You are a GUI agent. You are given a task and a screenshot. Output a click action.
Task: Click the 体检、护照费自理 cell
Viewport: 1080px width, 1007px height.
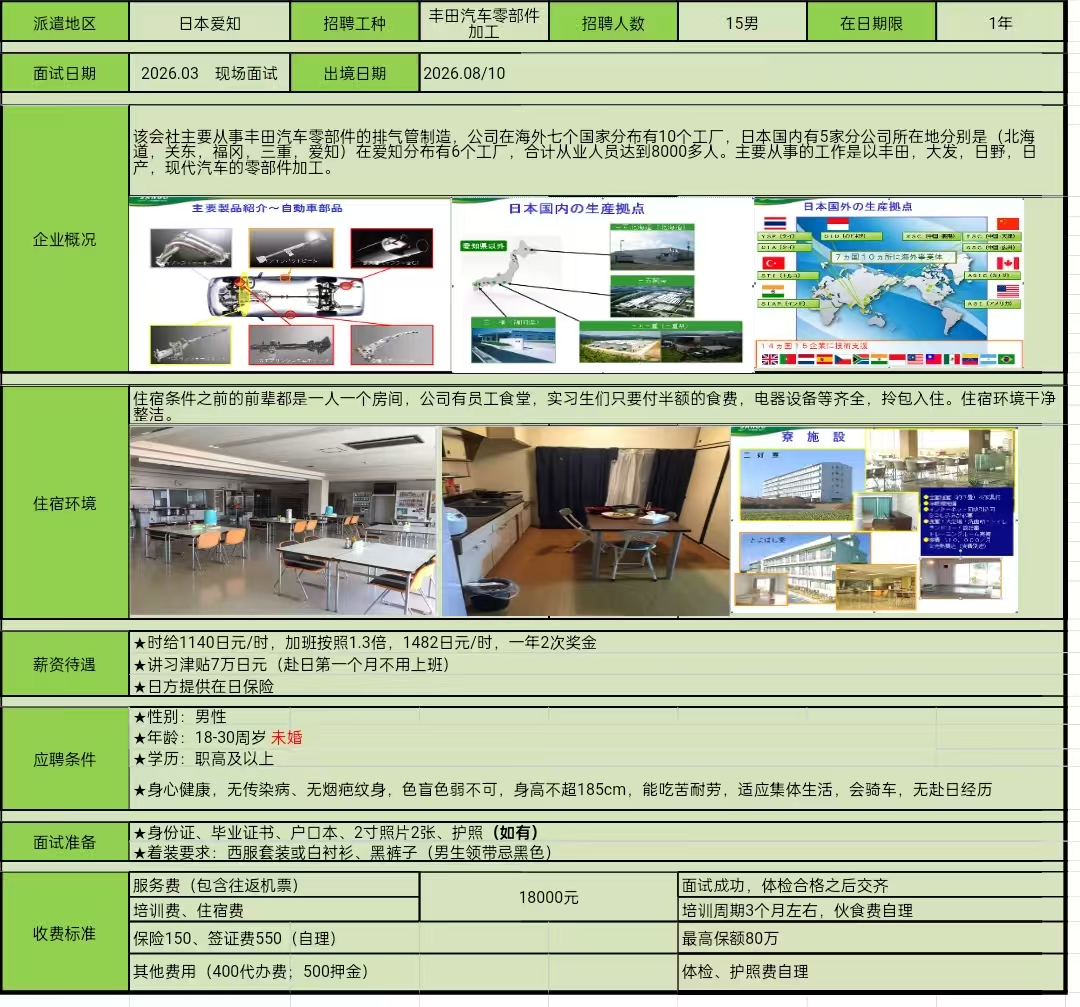click(871, 971)
